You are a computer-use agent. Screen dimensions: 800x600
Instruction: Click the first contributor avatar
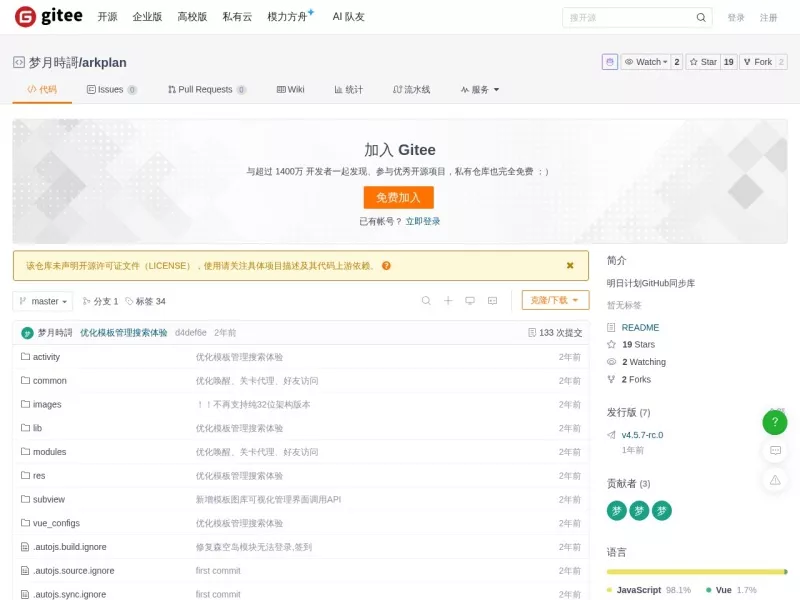coord(616,510)
